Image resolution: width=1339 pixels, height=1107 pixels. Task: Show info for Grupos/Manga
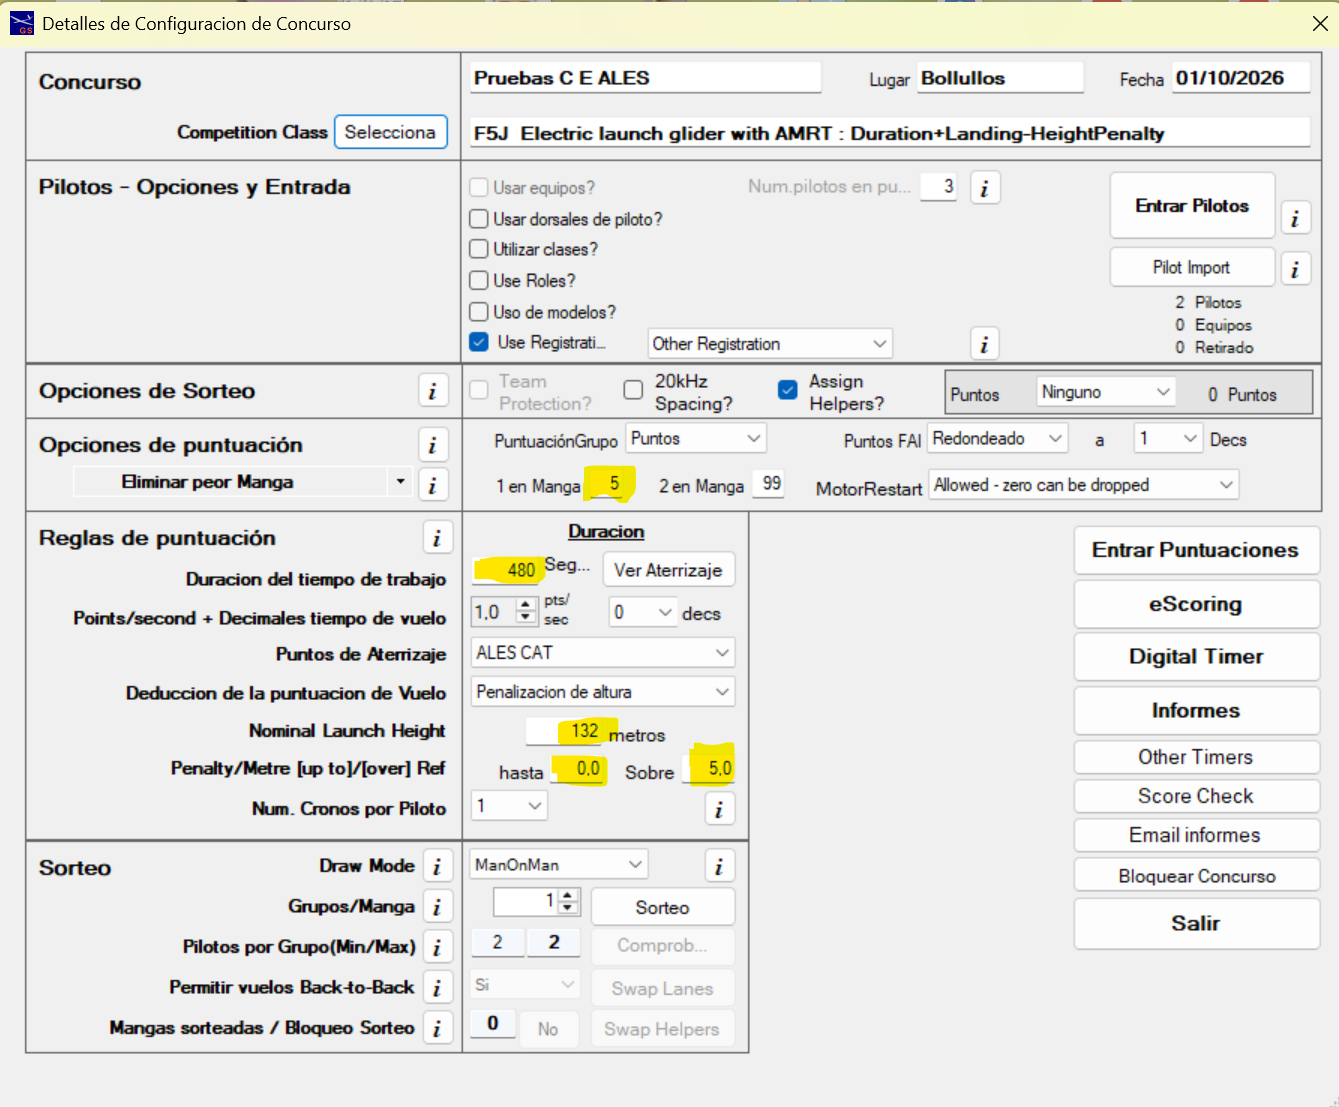437,907
